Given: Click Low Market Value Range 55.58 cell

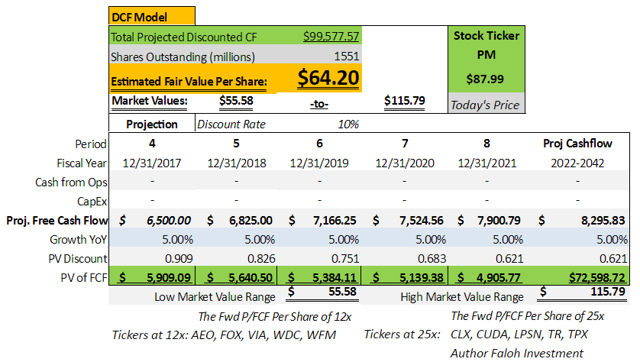Looking at the screenshot, I should click(x=322, y=292).
